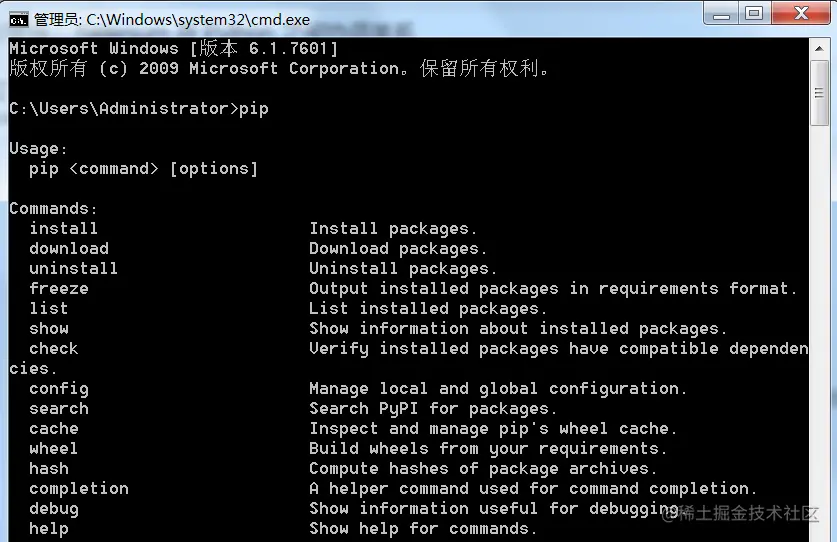Click 'A helper command used for command completion.'
The image size is (837, 542).
[533, 489]
